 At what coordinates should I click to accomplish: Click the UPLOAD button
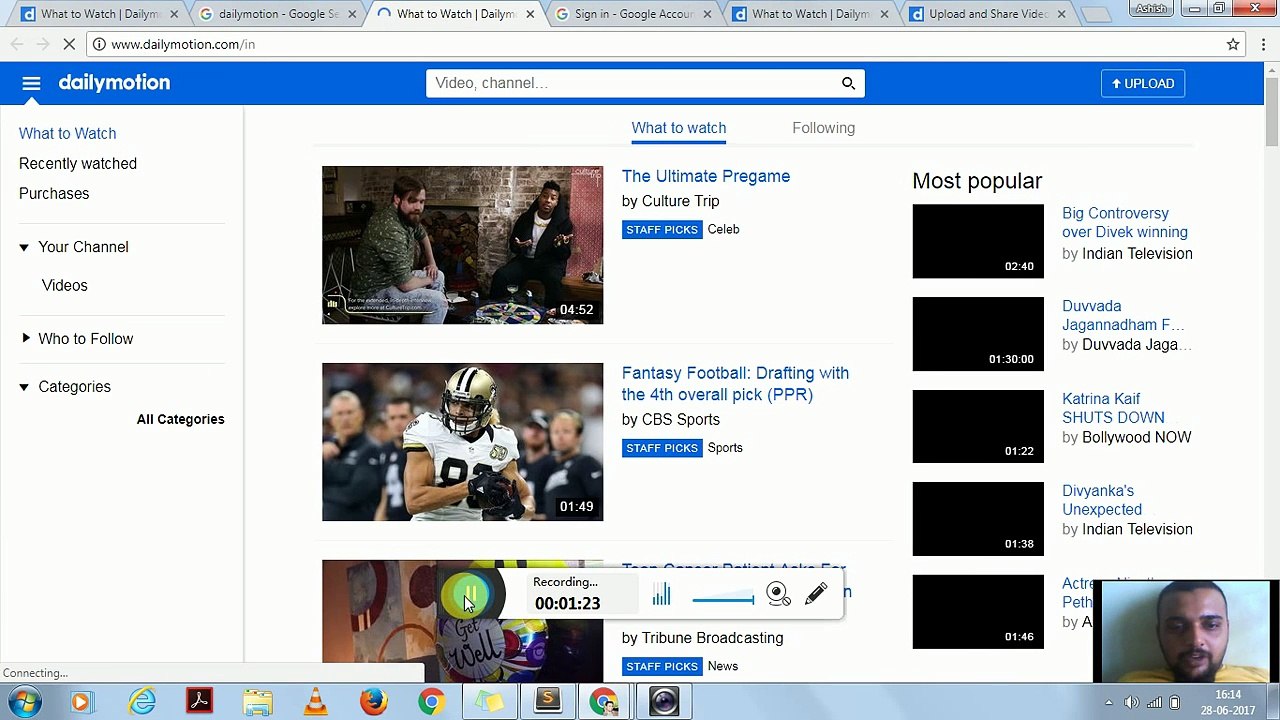(1143, 84)
